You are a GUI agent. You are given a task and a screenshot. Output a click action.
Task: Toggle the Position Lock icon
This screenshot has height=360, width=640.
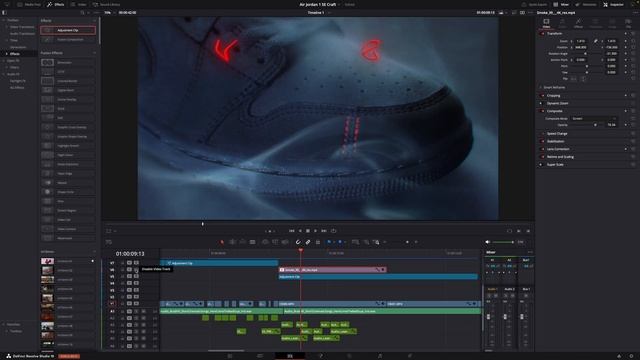click(x=318, y=242)
